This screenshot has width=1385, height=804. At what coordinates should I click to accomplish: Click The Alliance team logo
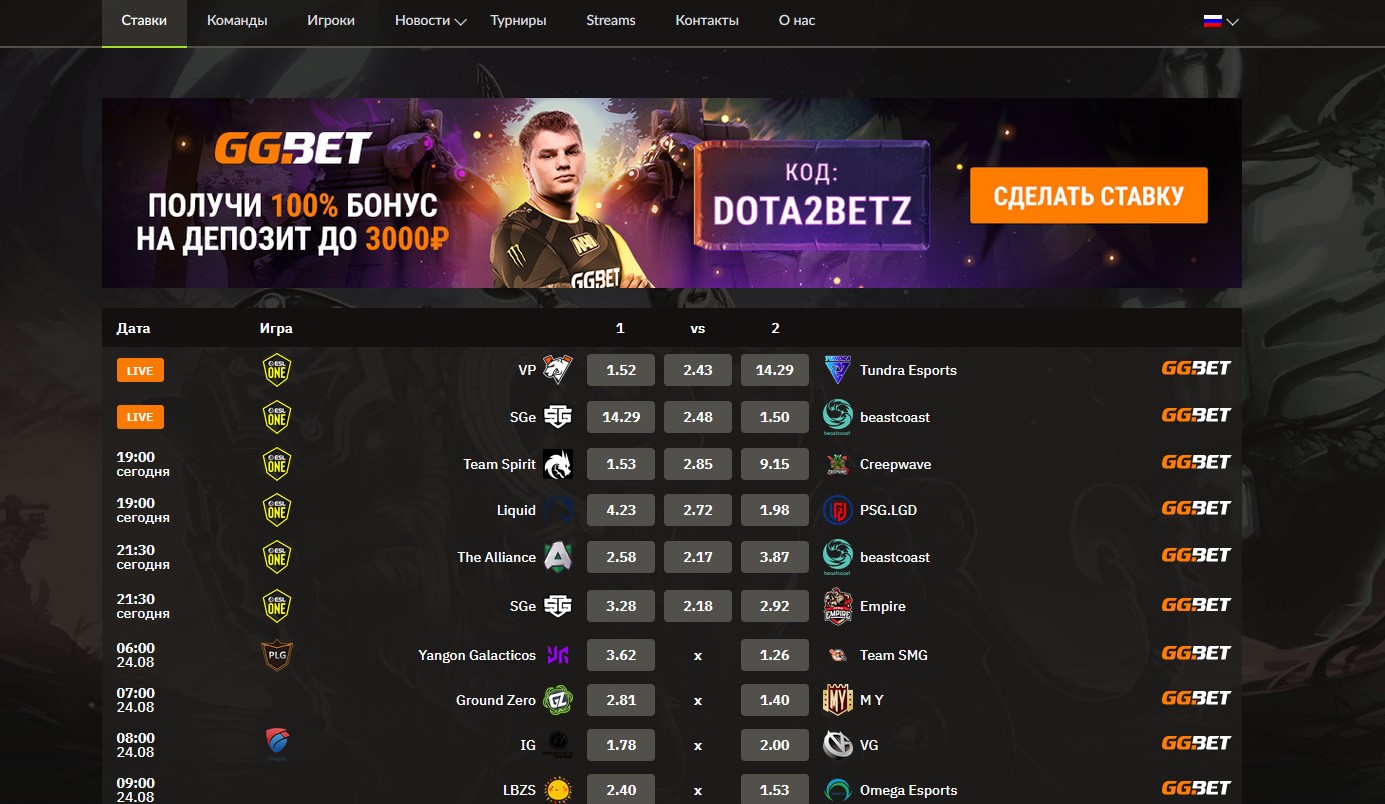[558, 557]
